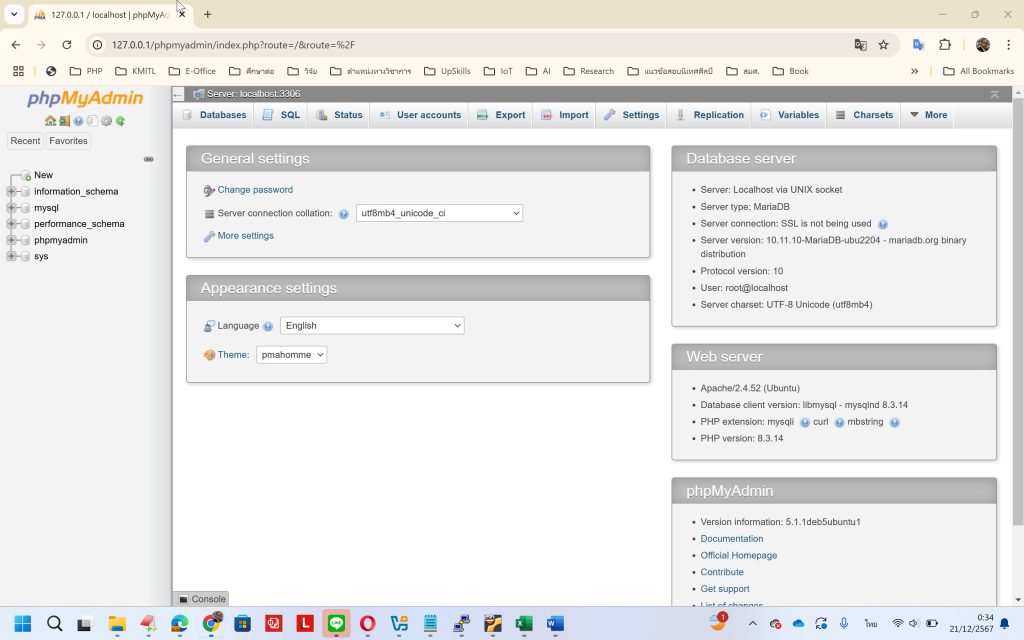Image resolution: width=1024 pixels, height=640 pixels.
Task: Switch to the Status tab
Action: [x=339, y=115]
